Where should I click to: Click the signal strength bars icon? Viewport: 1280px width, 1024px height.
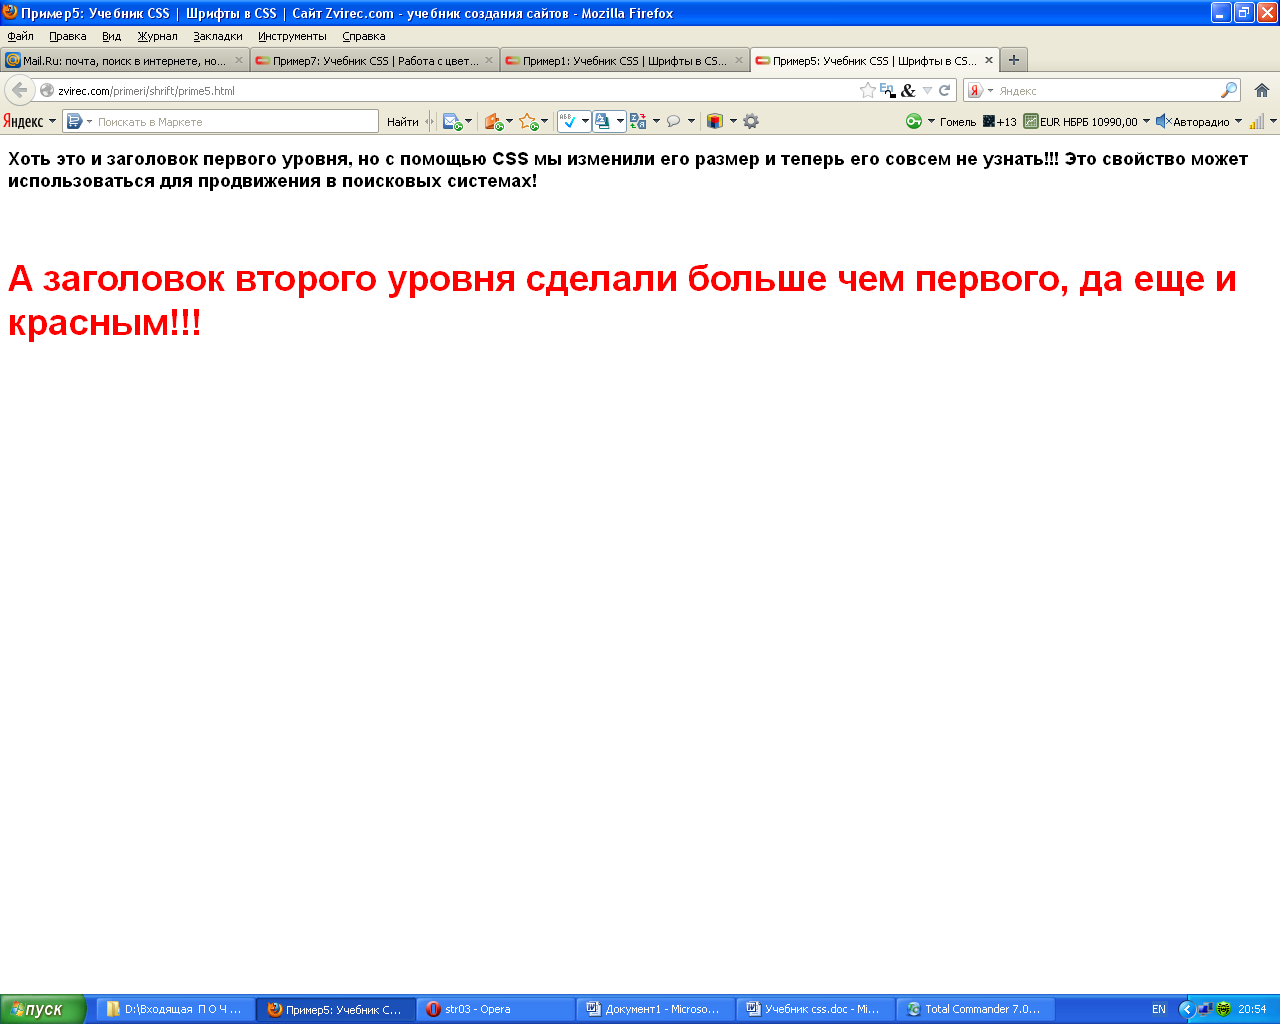pos(1257,121)
